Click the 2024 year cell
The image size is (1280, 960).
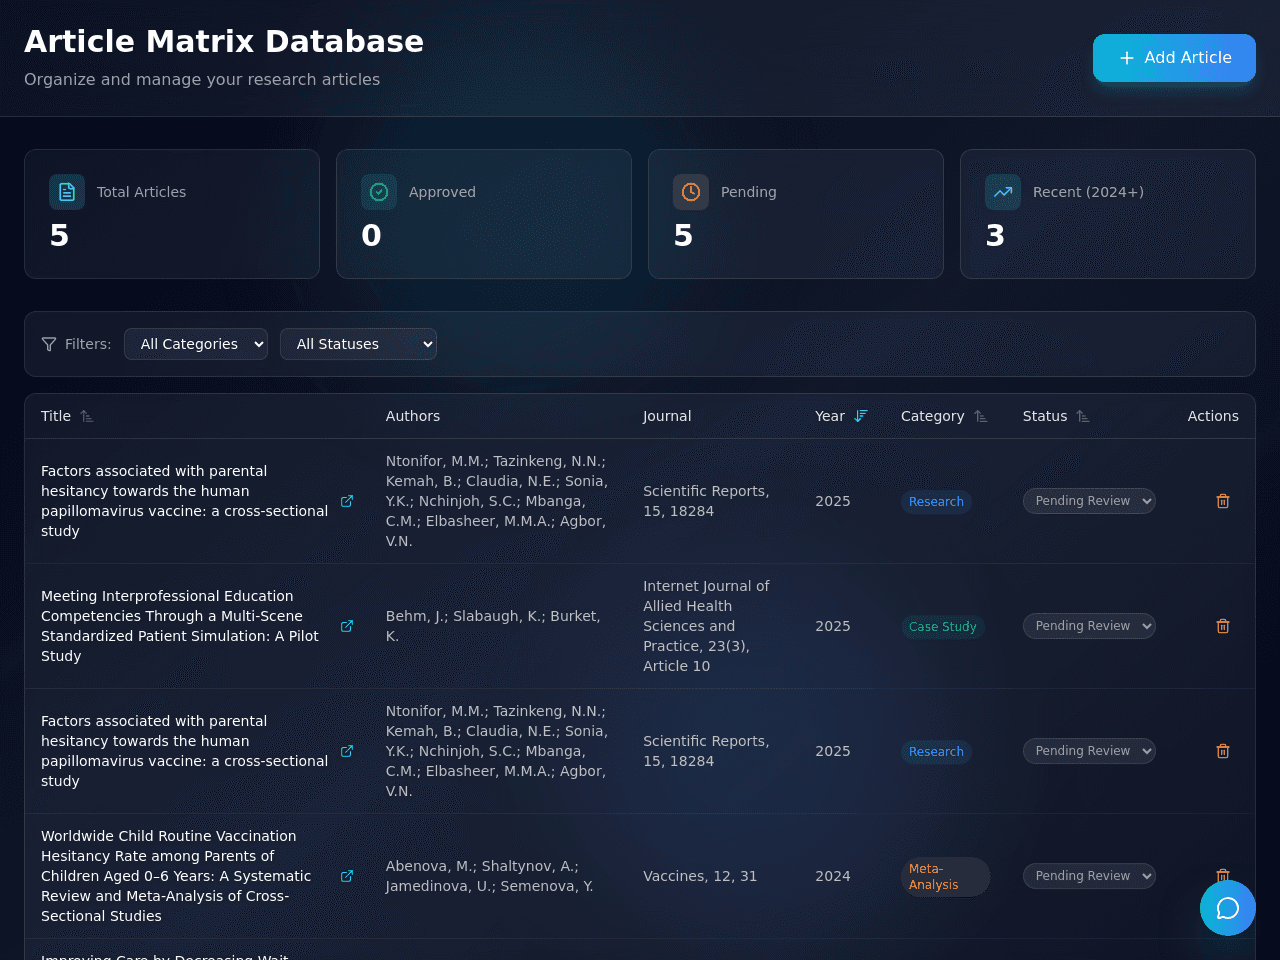(833, 876)
